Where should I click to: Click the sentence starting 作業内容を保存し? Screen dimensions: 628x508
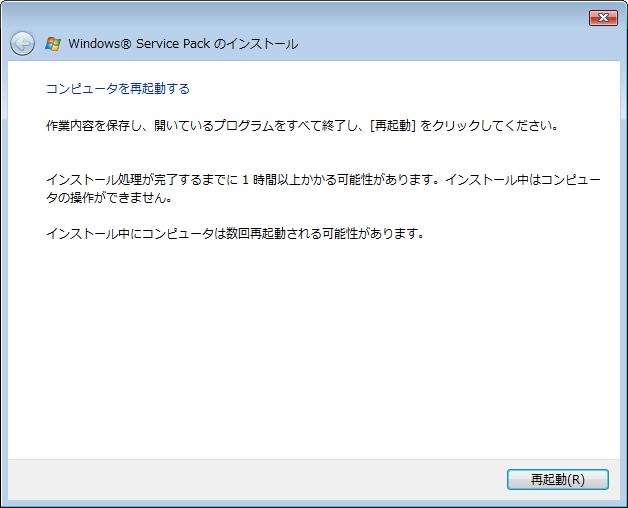(302, 126)
